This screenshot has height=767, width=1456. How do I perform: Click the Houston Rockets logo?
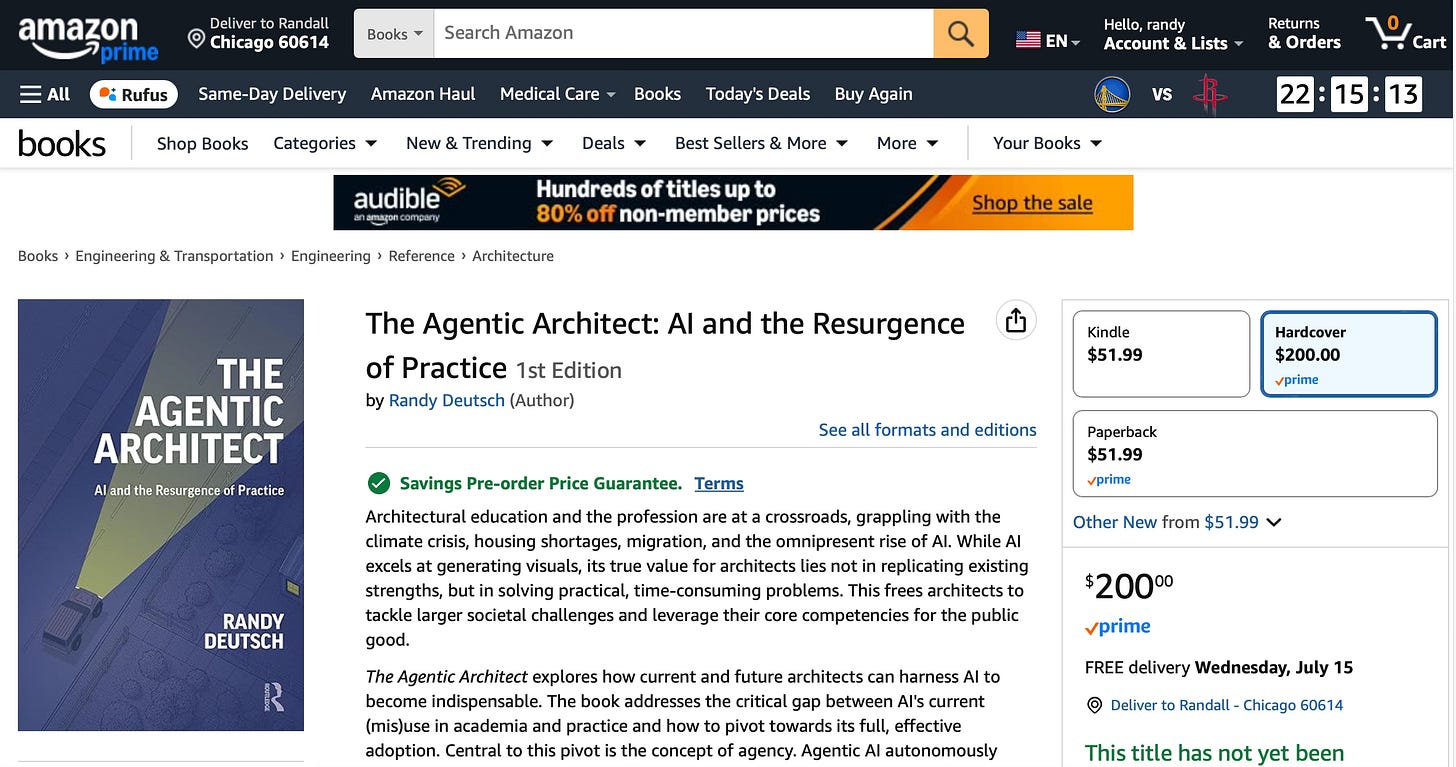(x=1210, y=95)
